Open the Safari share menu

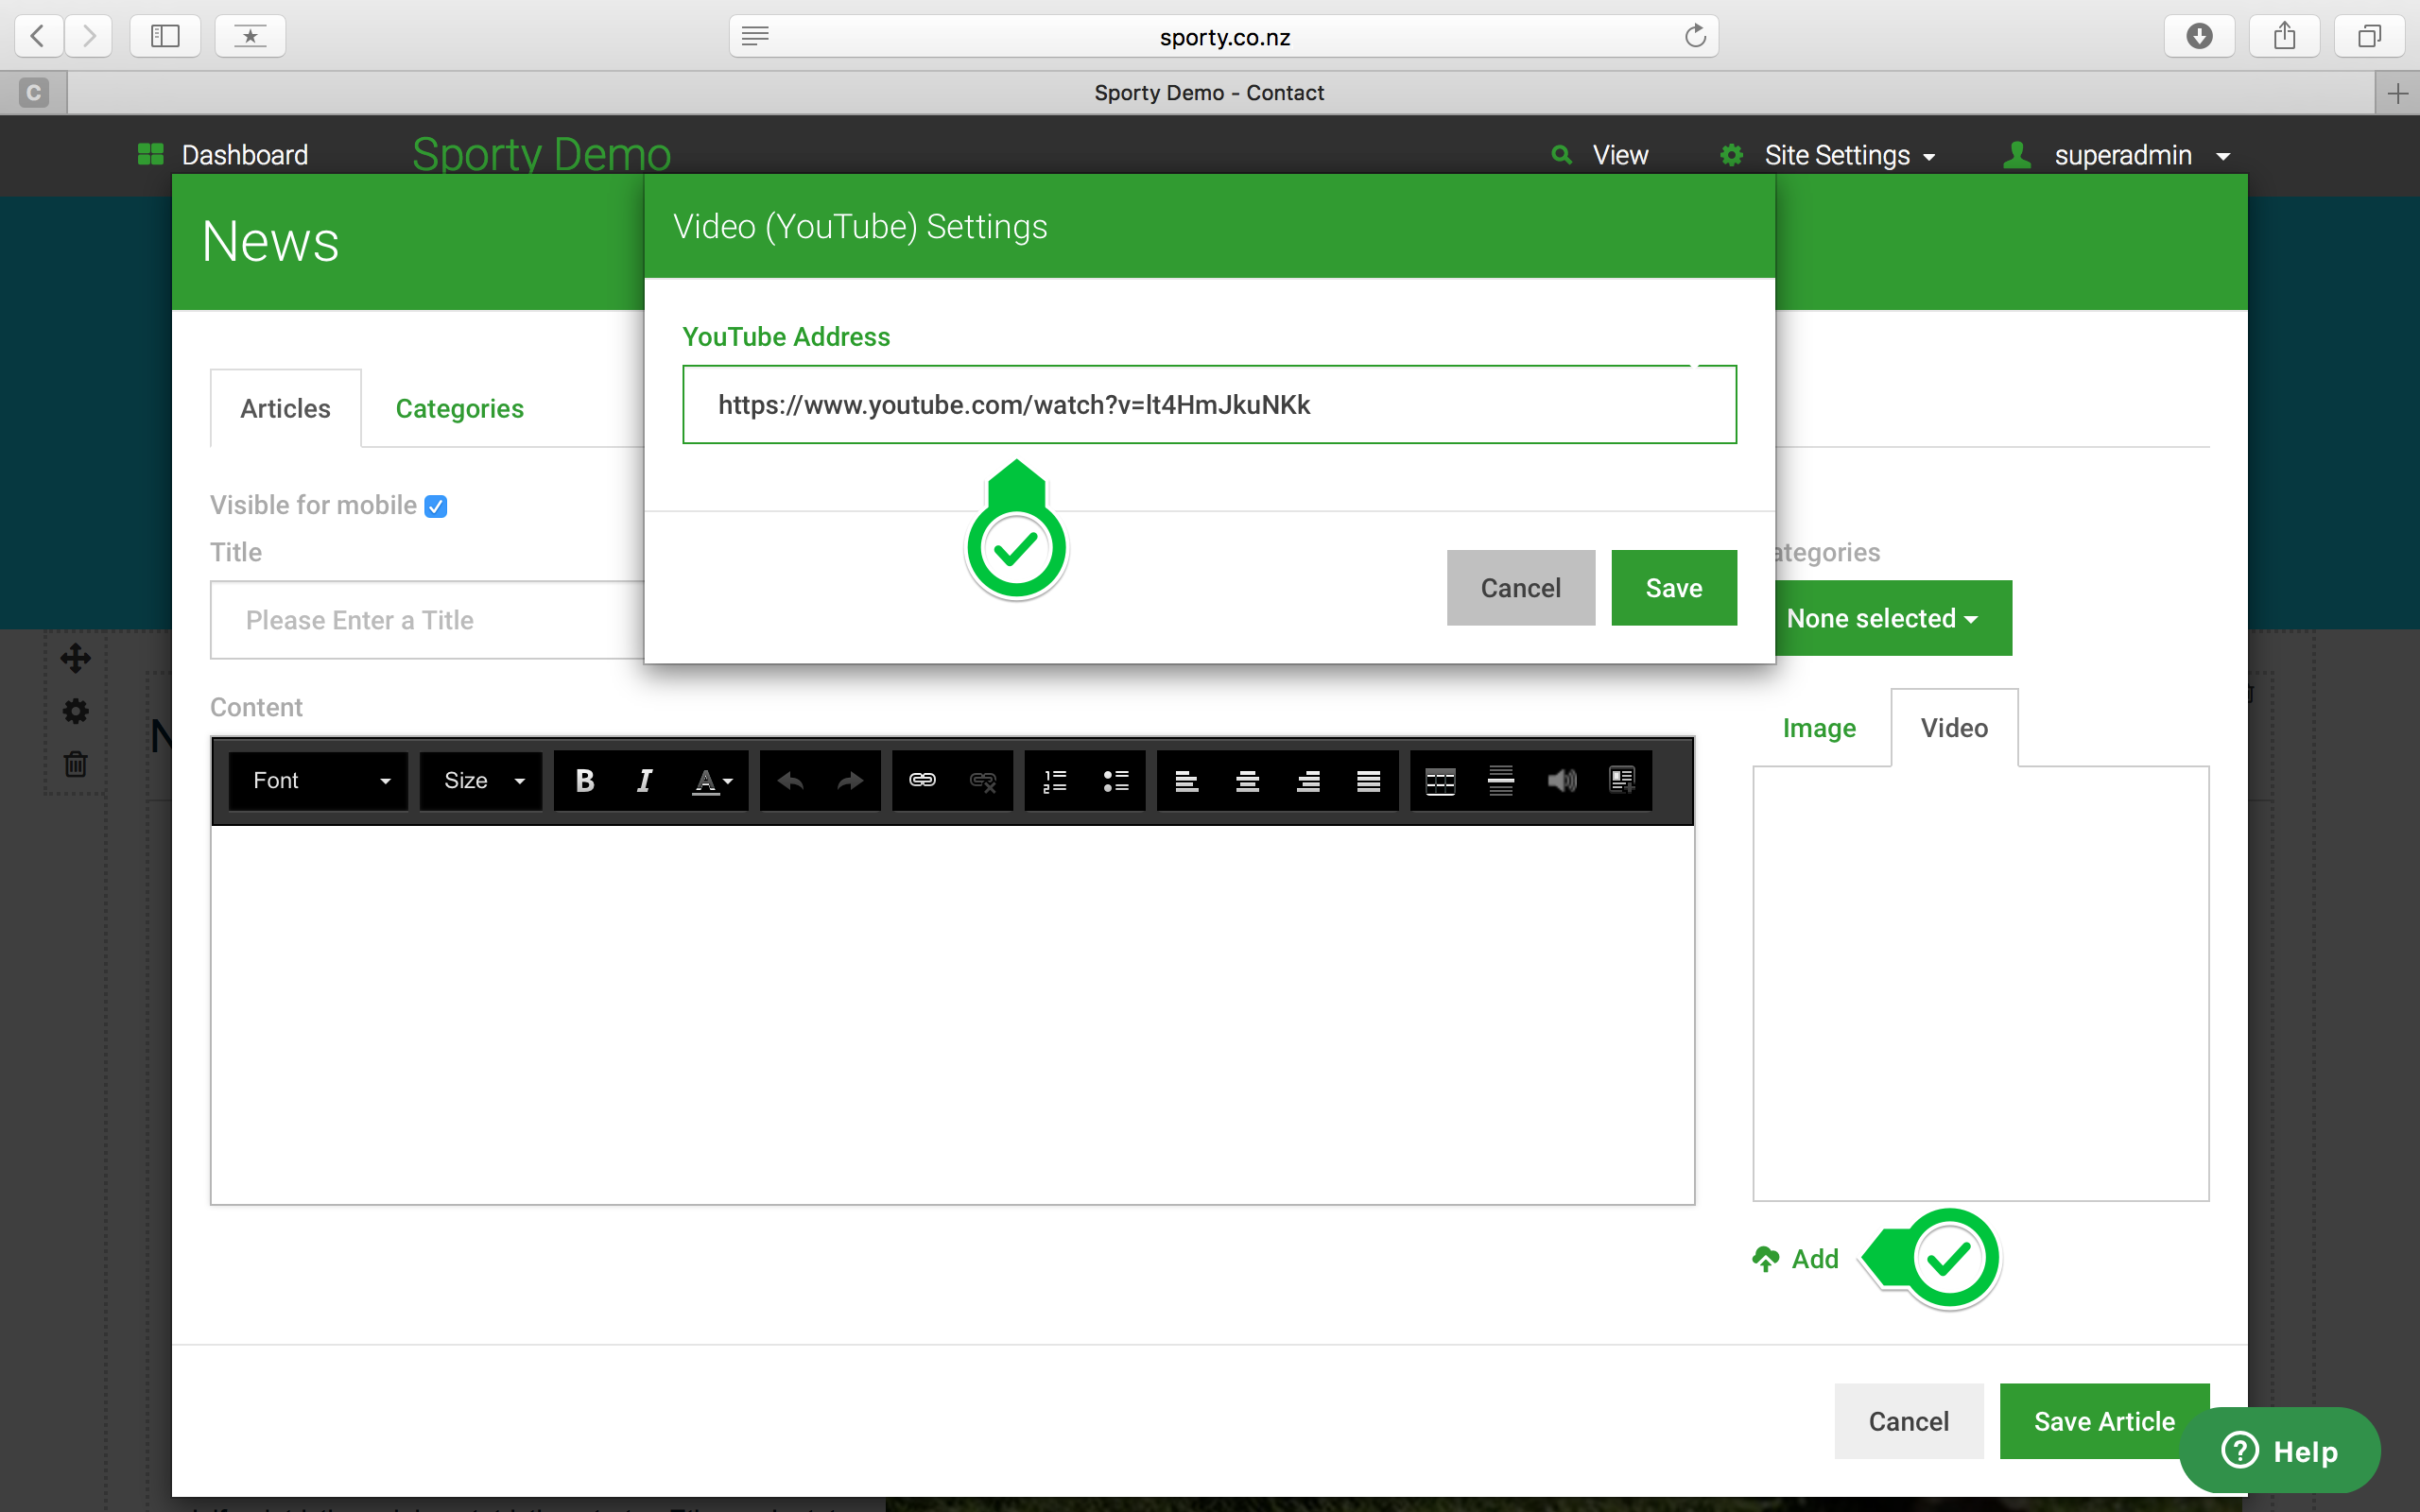2284,36
